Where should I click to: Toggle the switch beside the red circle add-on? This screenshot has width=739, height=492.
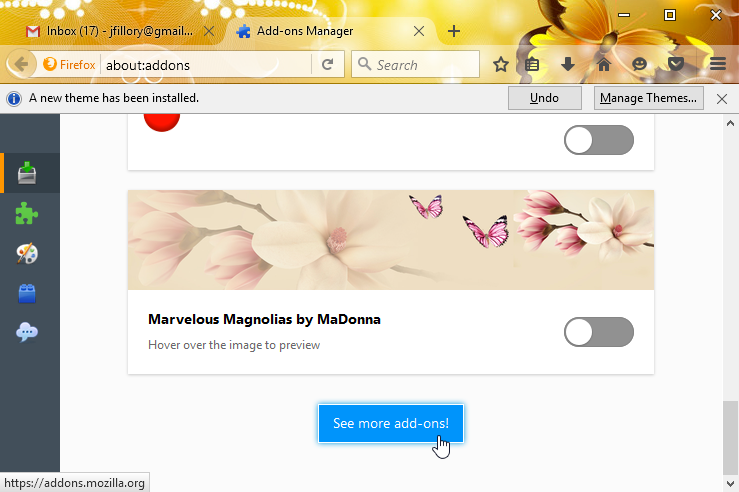[599, 140]
